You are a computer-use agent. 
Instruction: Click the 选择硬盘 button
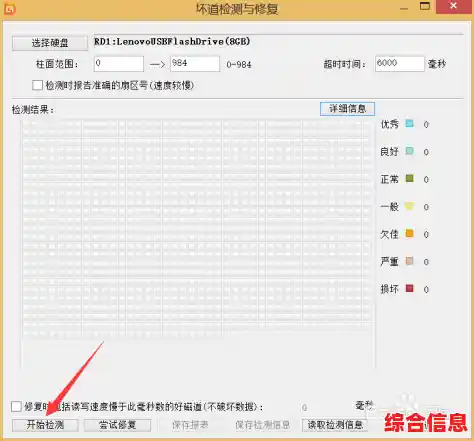coord(50,43)
